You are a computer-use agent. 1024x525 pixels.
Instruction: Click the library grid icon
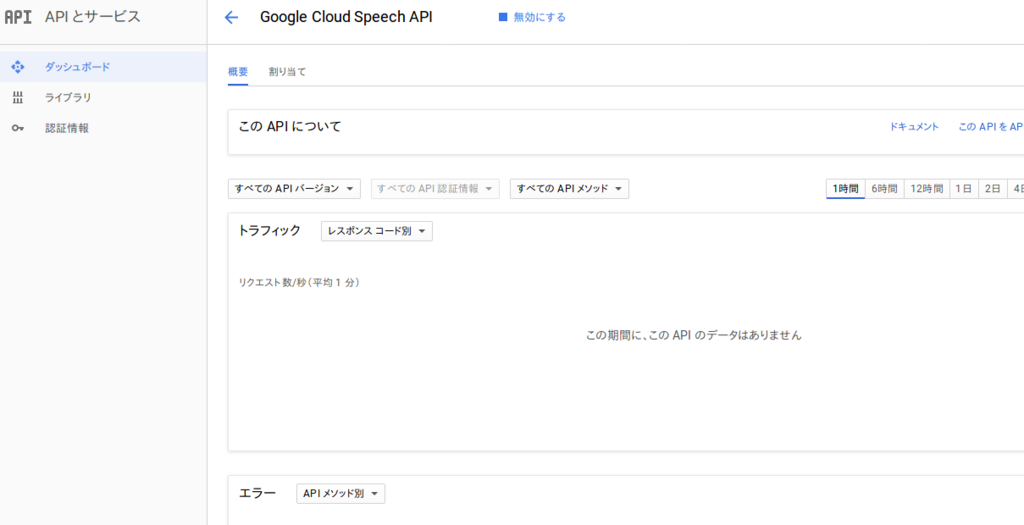pyautogui.click(x=18, y=97)
